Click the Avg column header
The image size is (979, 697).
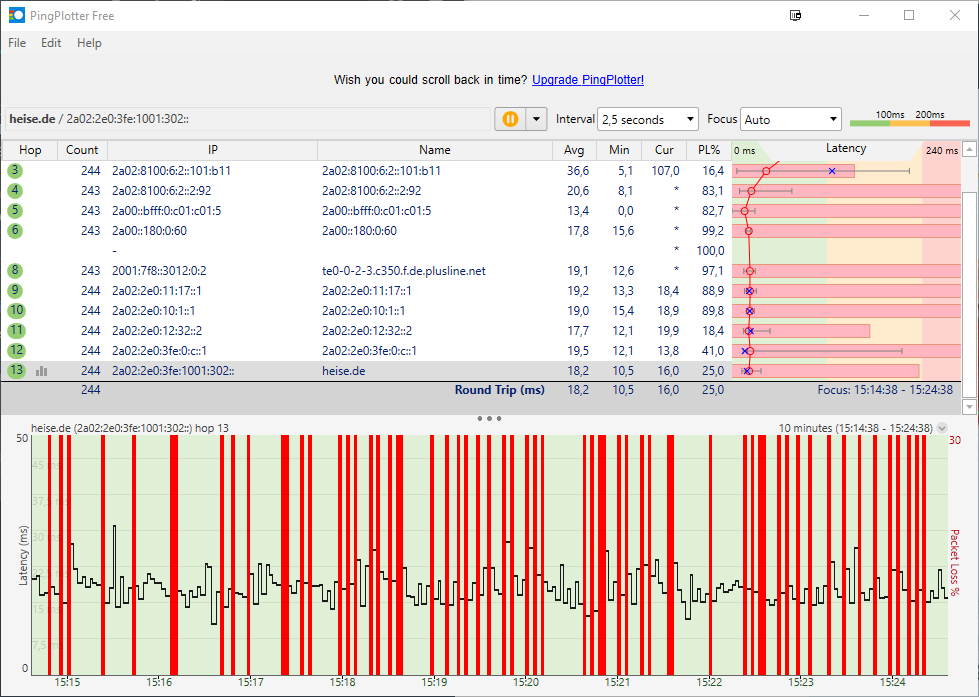[x=574, y=150]
